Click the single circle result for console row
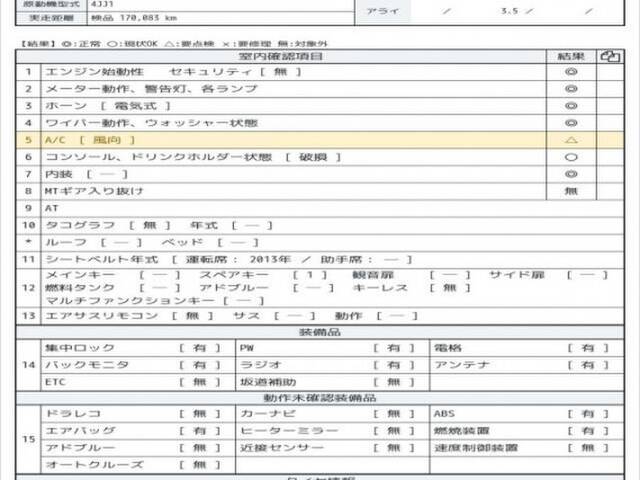The image size is (640, 480). tap(571, 157)
